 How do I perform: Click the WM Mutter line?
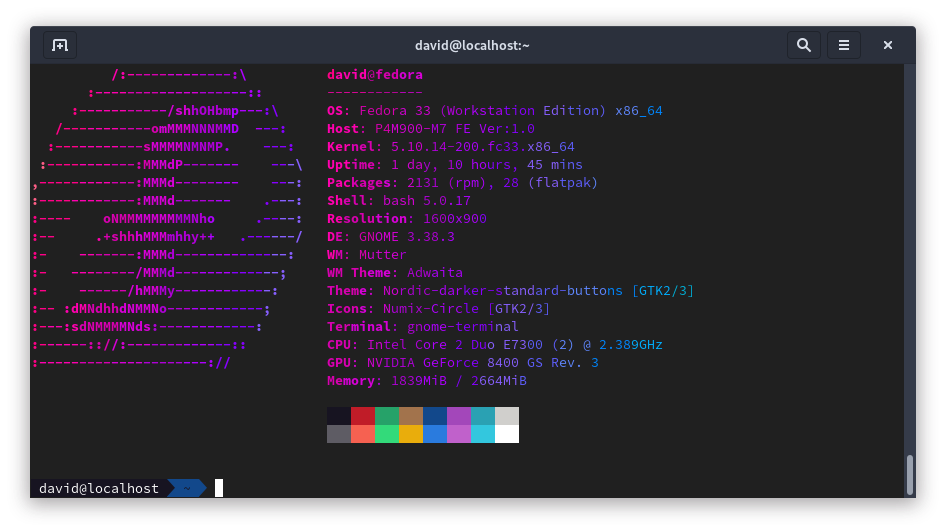point(367,255)
